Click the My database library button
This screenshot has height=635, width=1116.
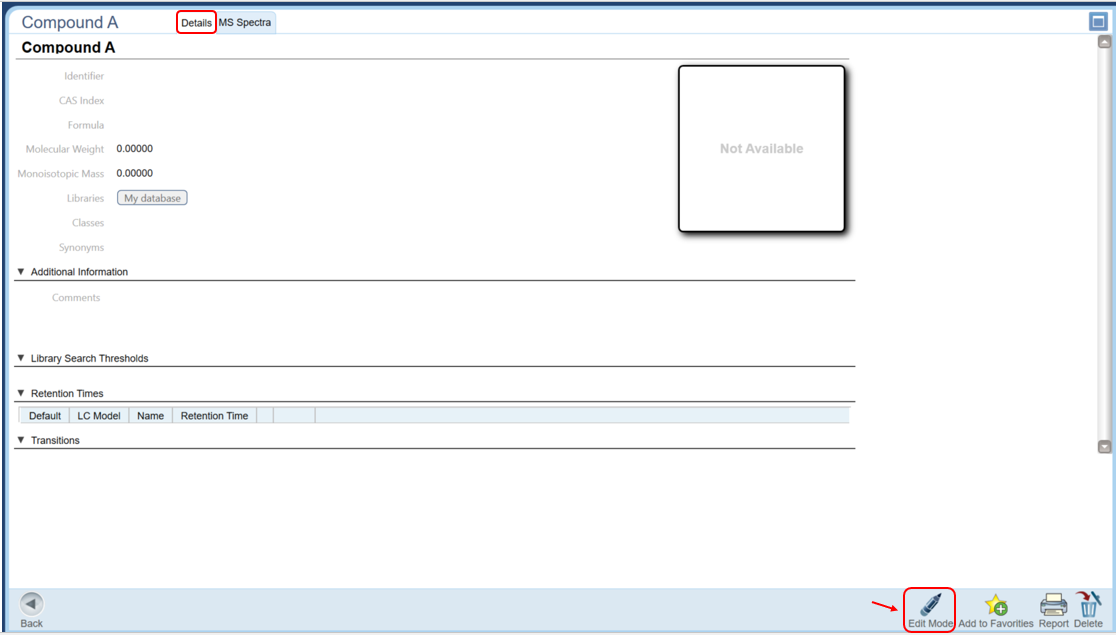click(152, 198)
